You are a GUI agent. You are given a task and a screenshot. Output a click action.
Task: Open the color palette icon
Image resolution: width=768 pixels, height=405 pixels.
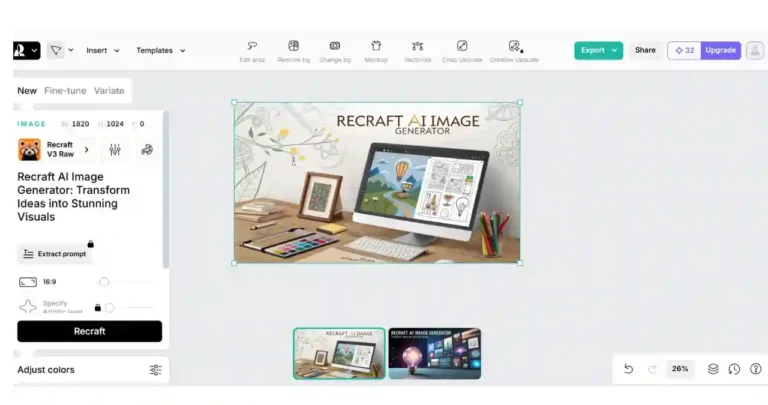[x=147, y=150]
